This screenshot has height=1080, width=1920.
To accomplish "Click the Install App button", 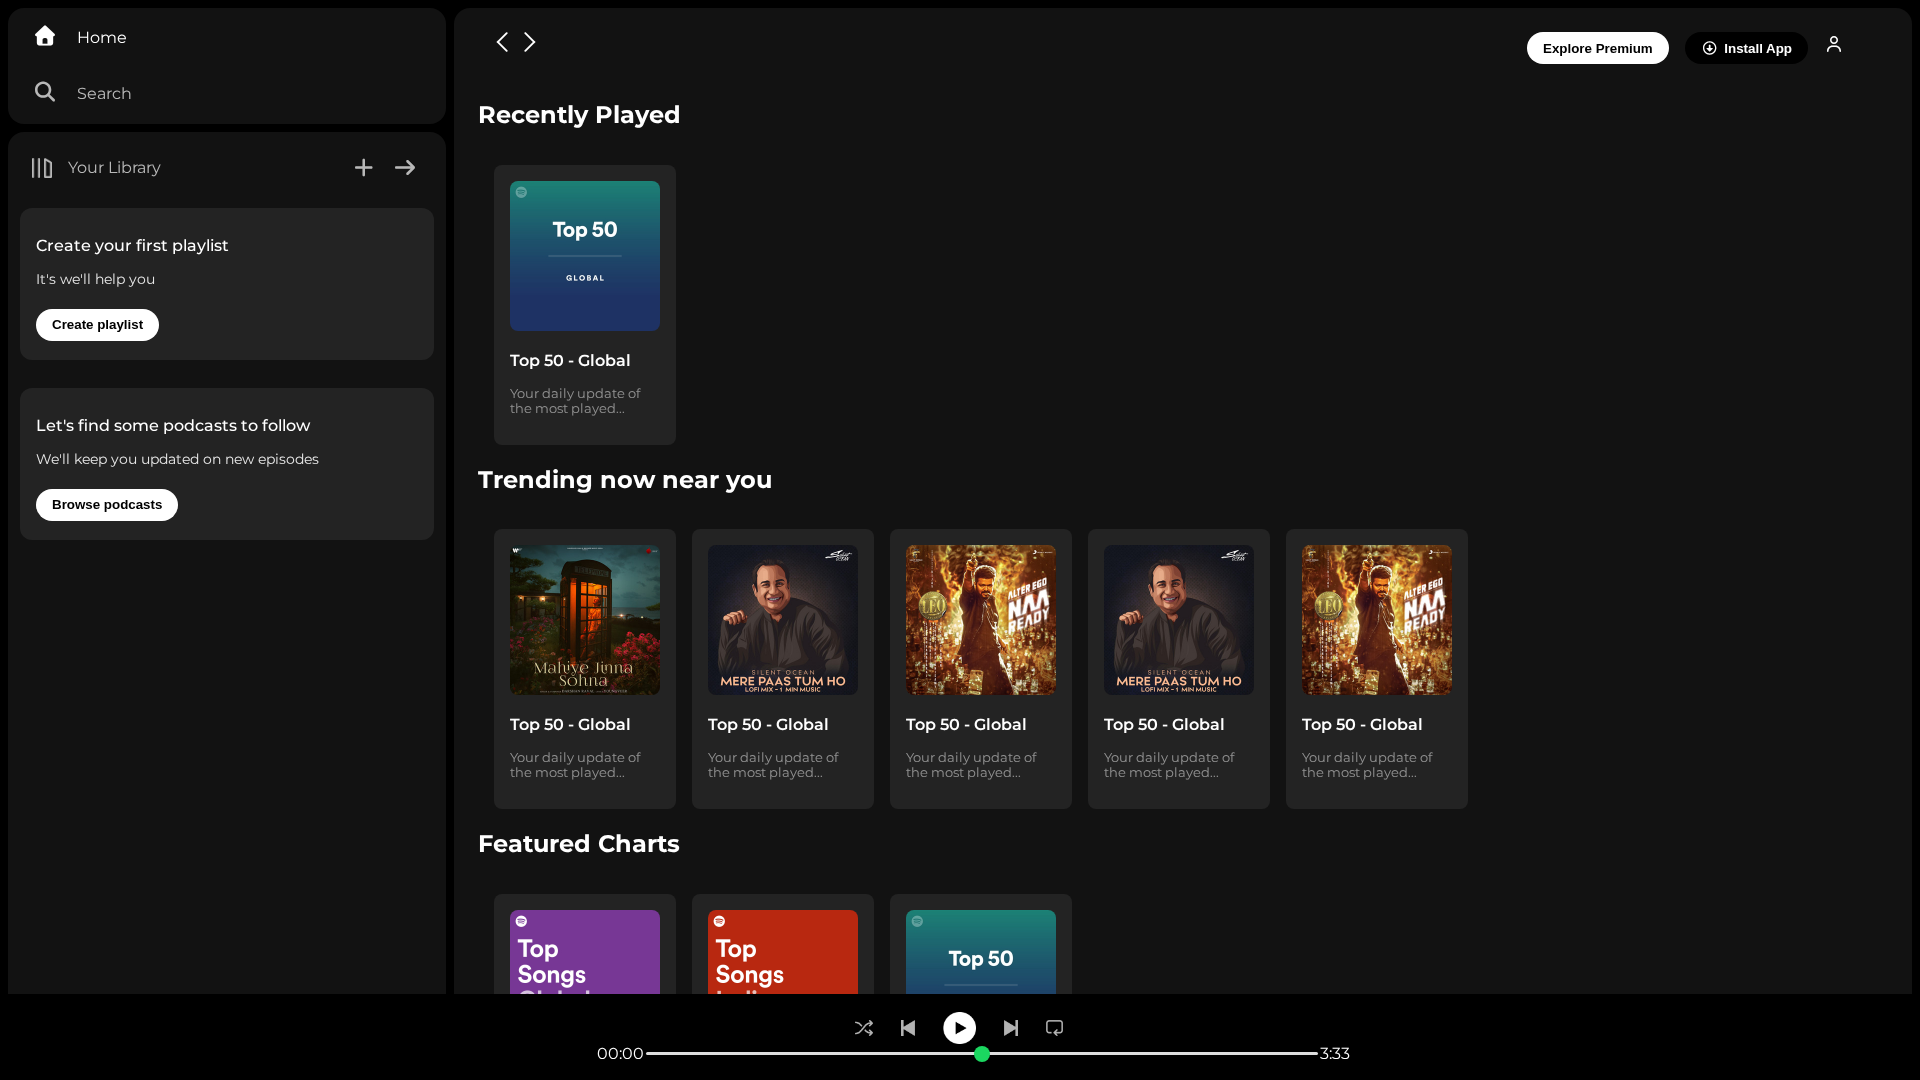I will (1746, 48).
